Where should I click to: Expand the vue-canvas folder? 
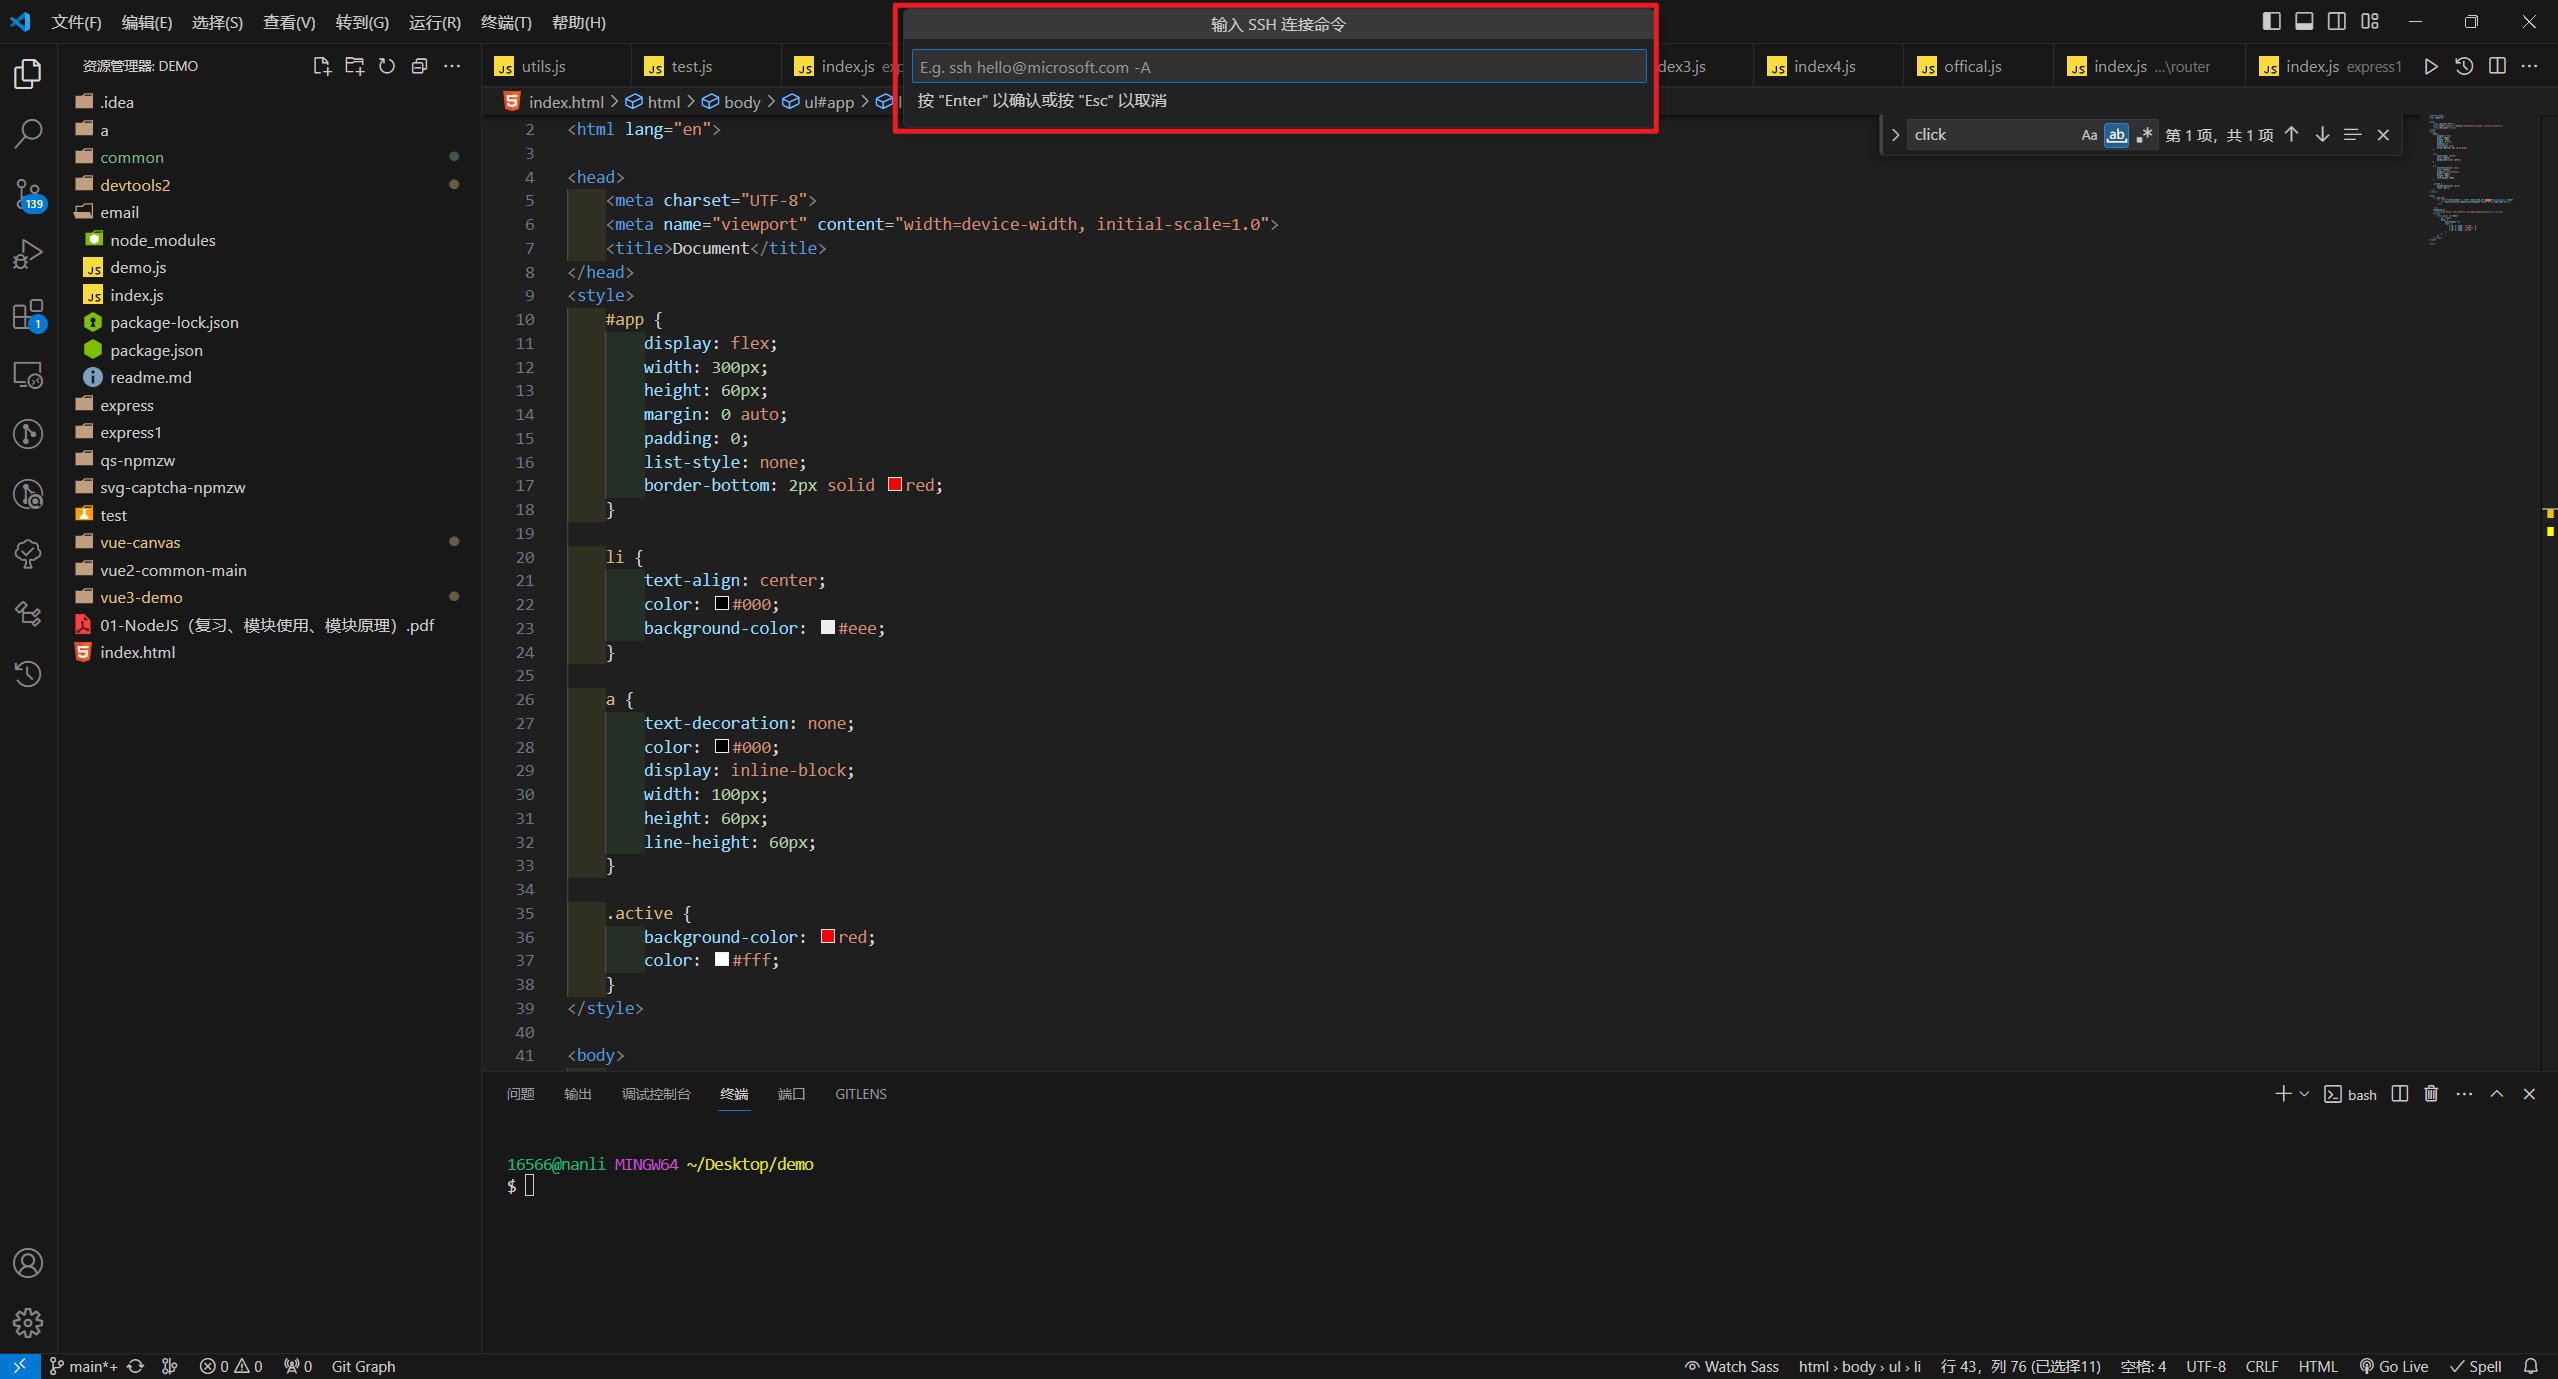140,542
